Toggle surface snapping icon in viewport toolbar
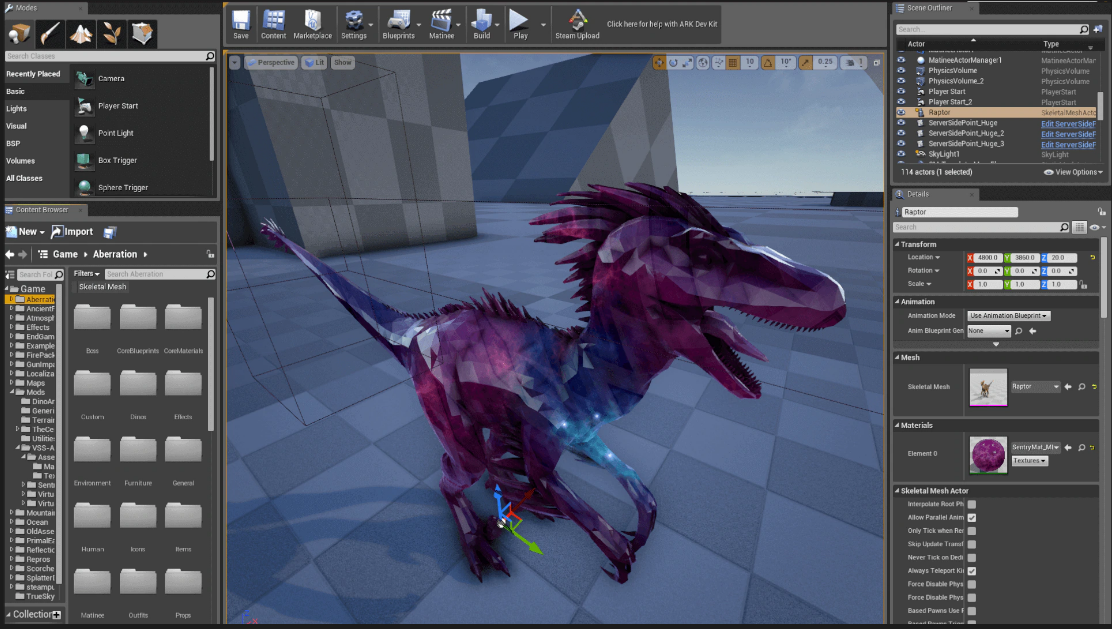The image size is (1112, 629). click(718, 62)
